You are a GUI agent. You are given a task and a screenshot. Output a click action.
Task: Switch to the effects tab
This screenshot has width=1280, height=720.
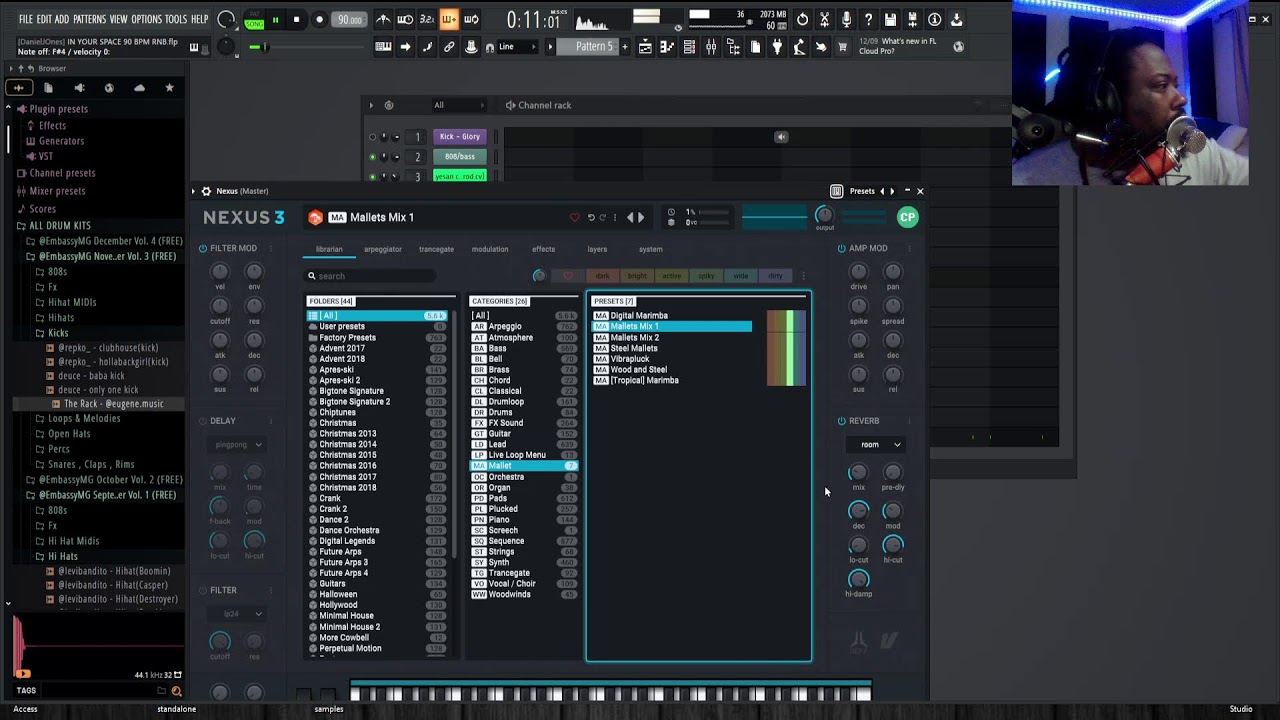(x=543, y=249)
